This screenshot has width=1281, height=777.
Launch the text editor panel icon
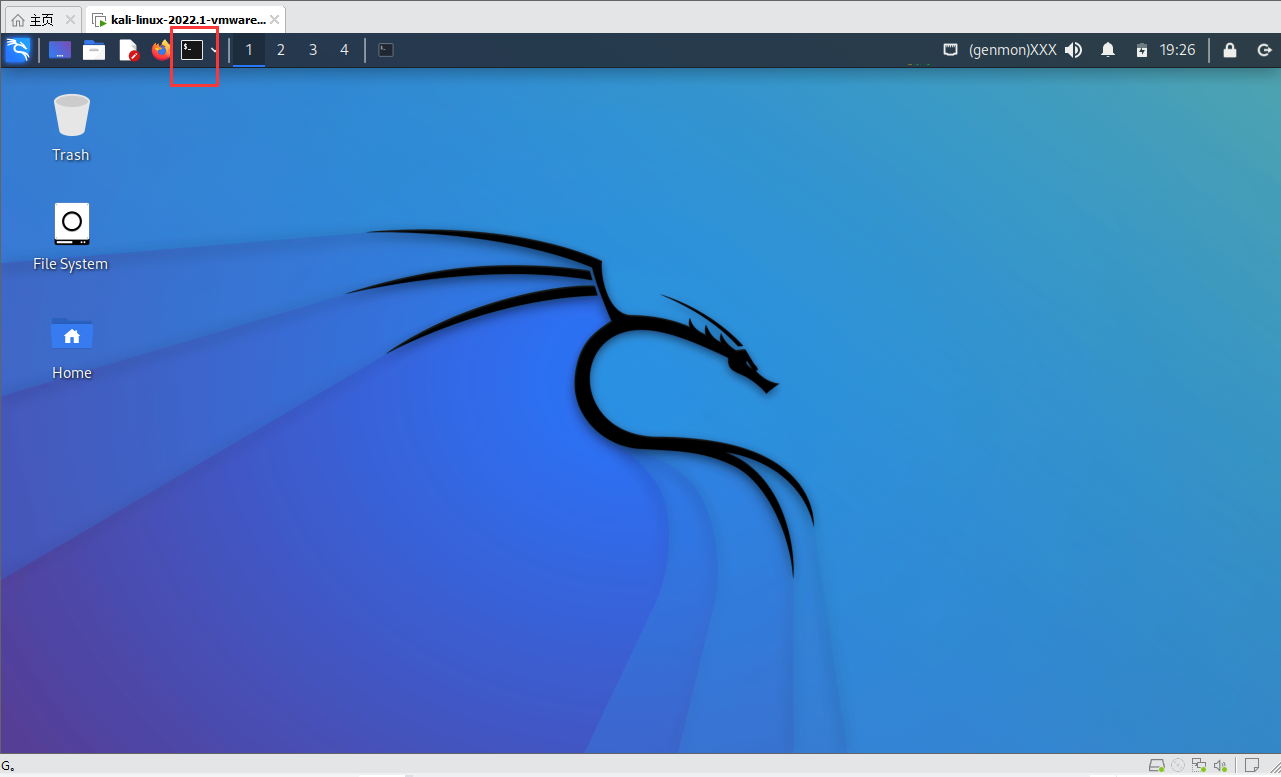pos(128,50)
